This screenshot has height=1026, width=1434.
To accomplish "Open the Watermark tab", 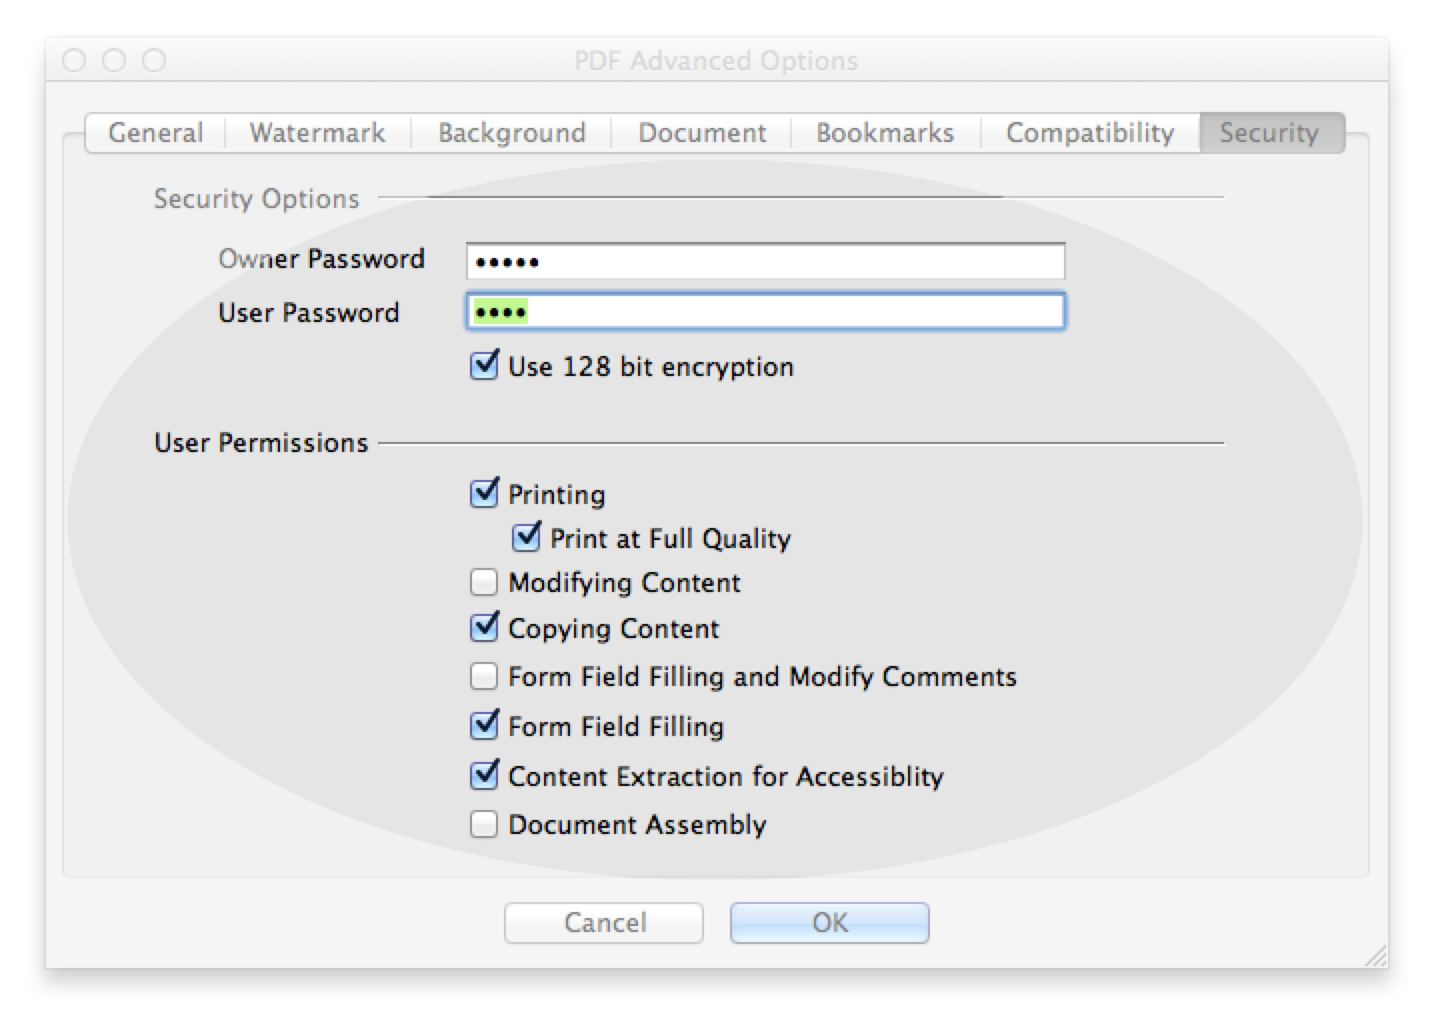I will coord(317,133).
